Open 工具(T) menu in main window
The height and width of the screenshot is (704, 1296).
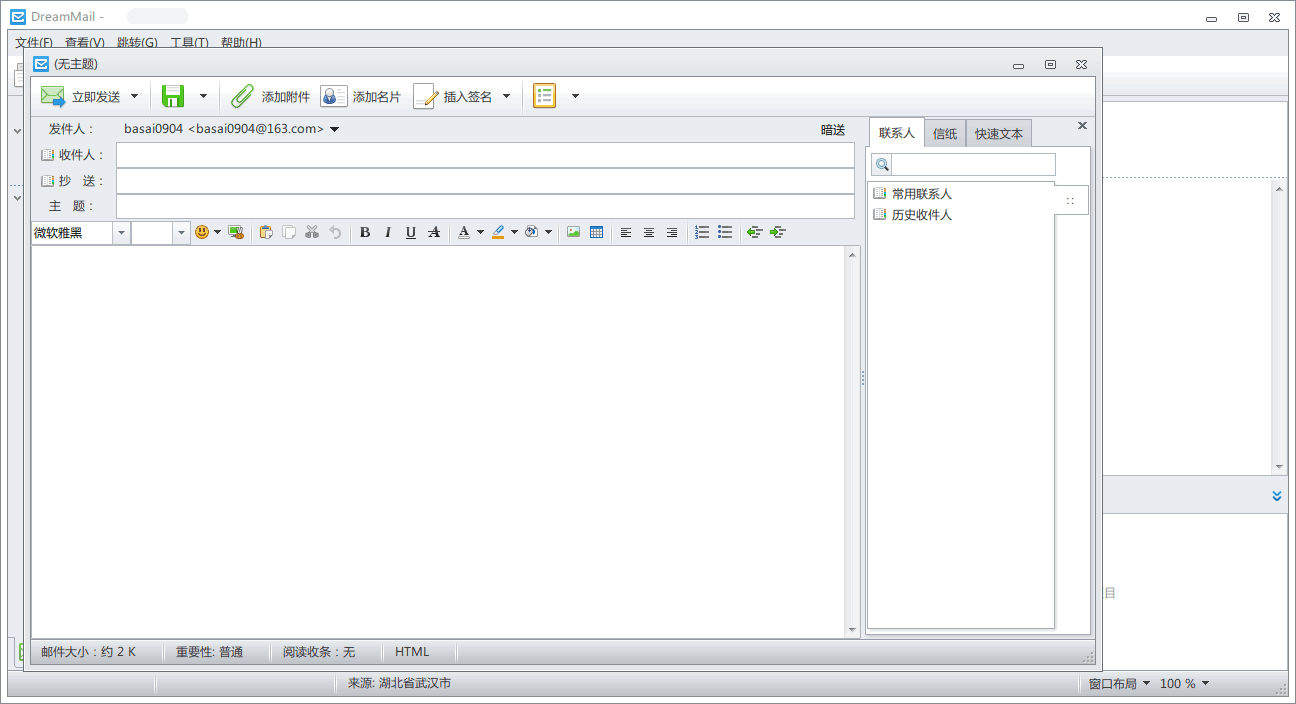[189, 42]
